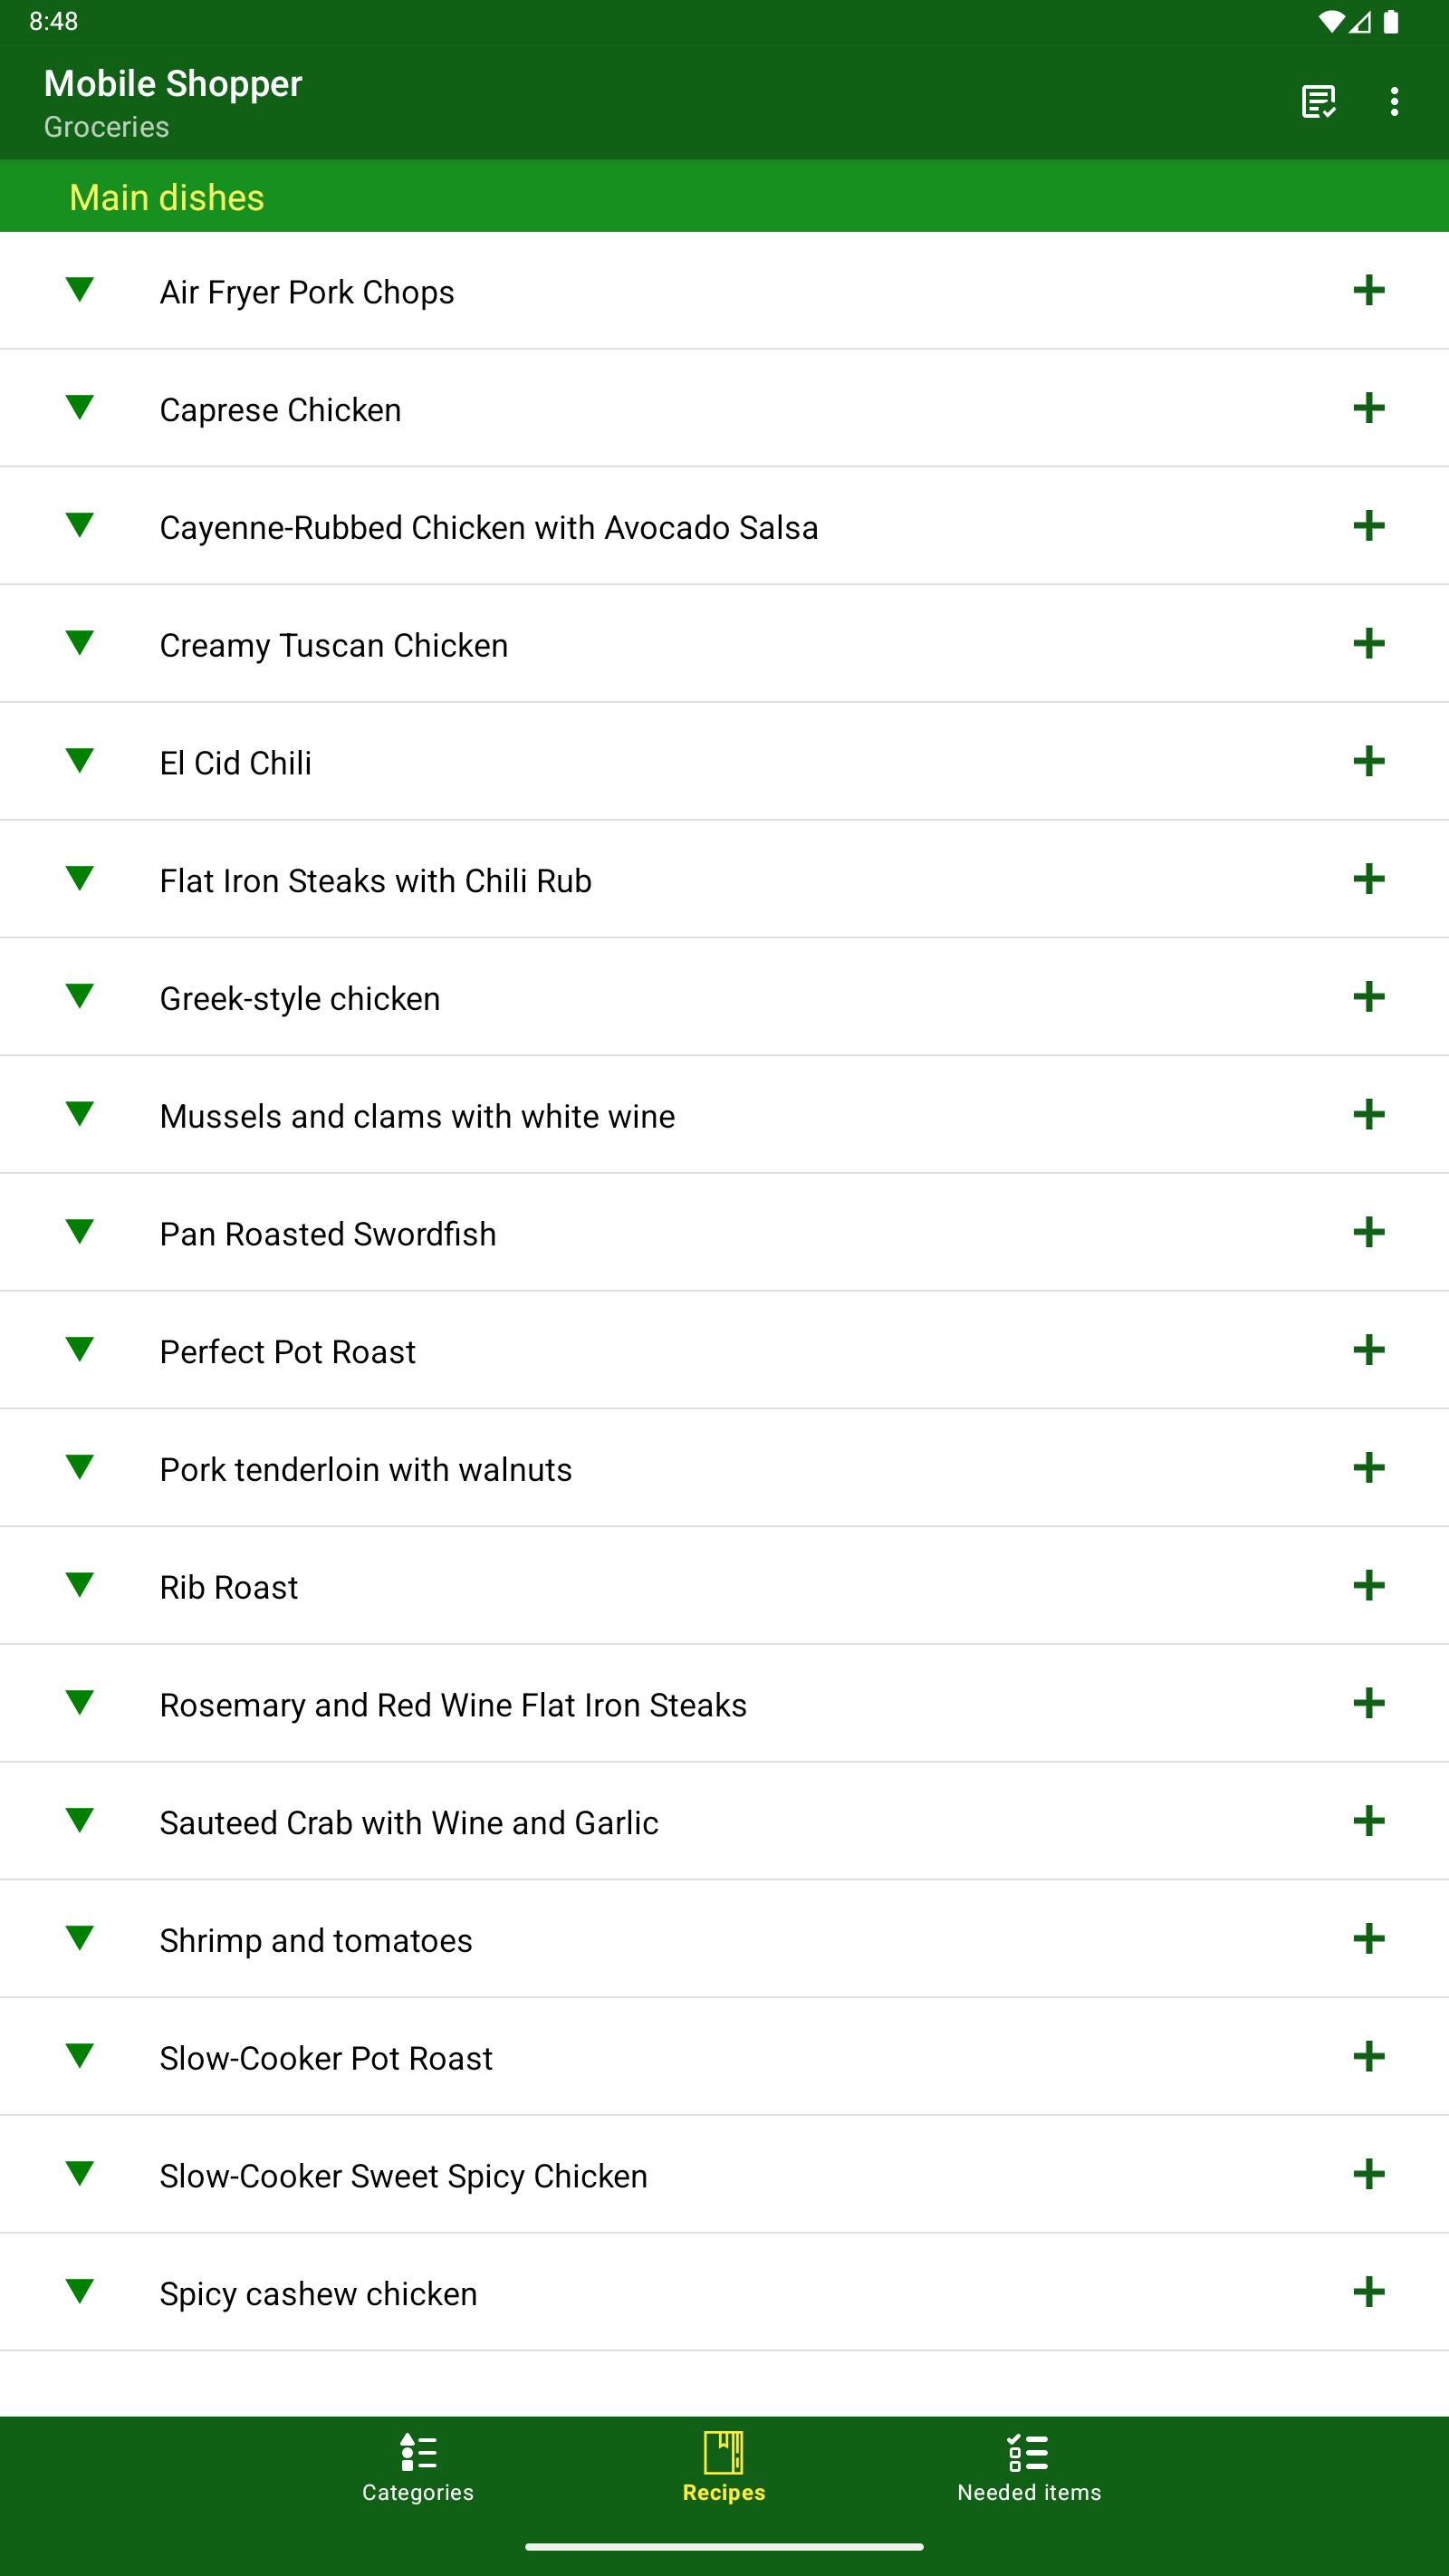This screenshot has height=2576, width=1449.
Task: Add Pan Roasted Swordfish via its plus icon
Action: [x=1368, y=1233]
